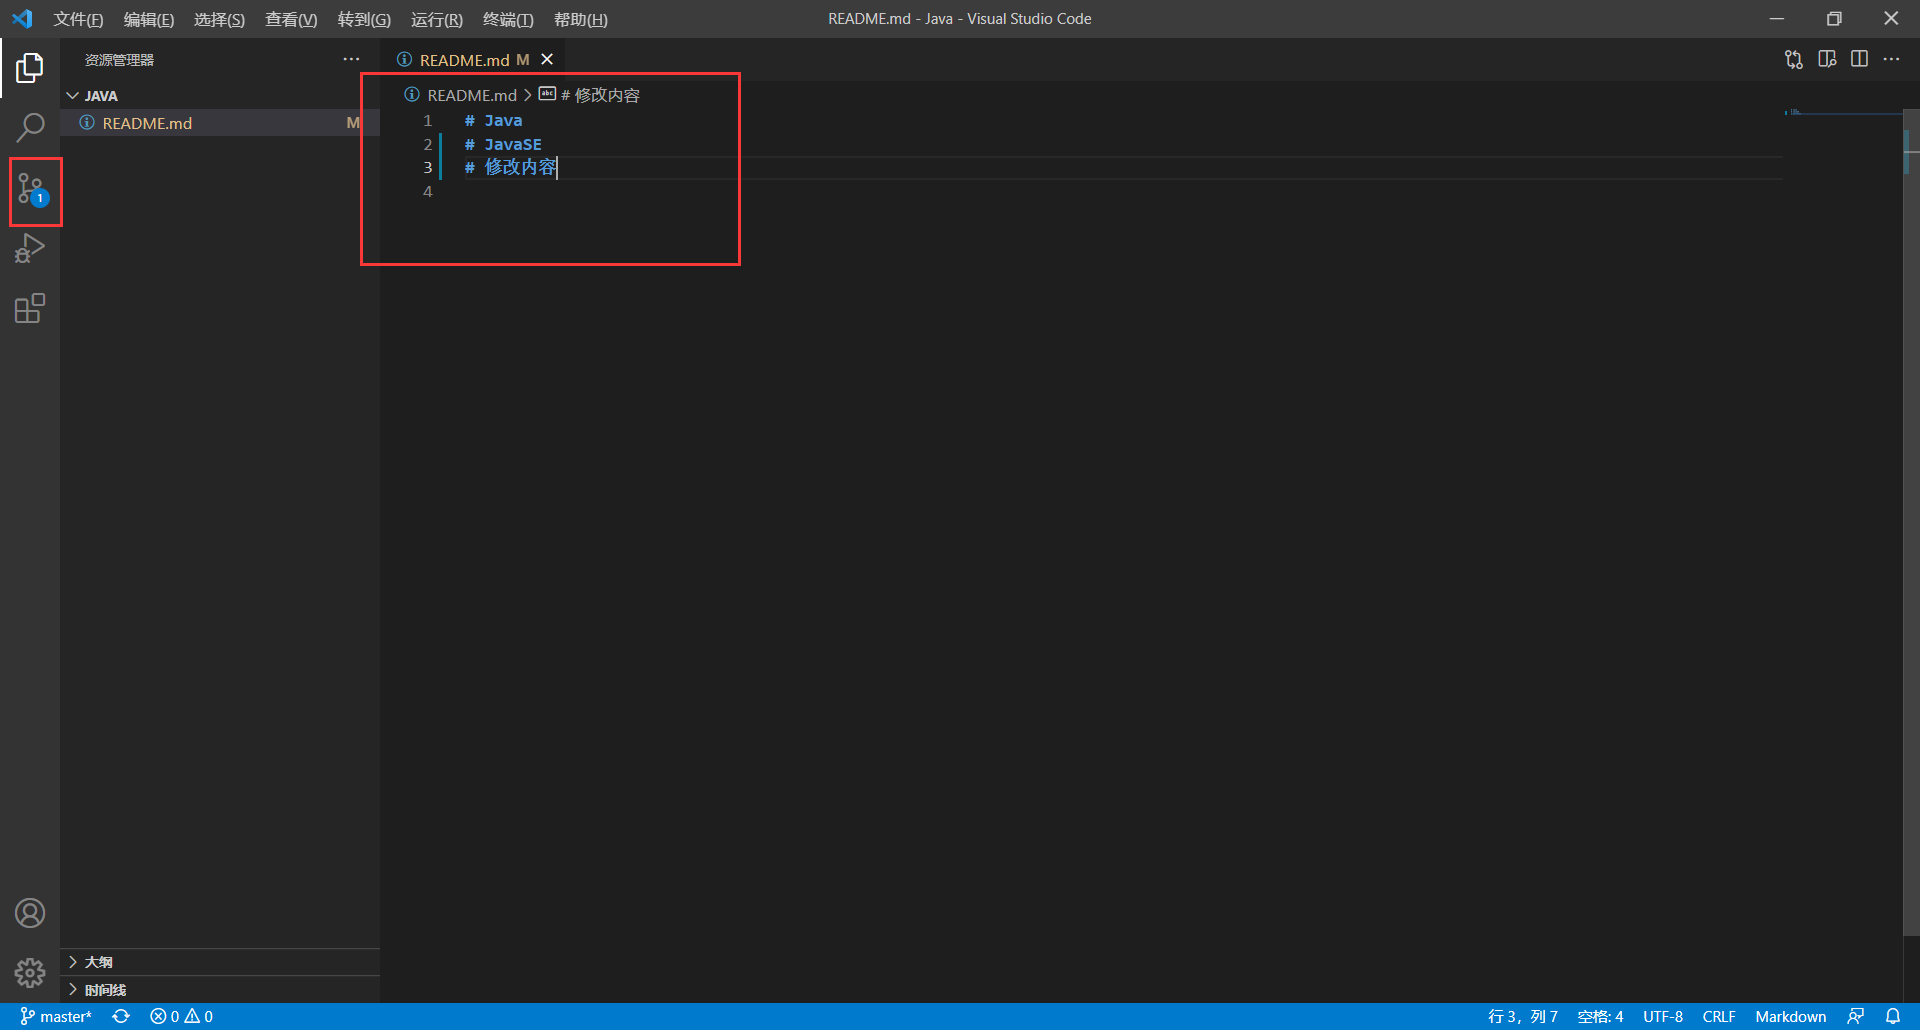Image resolution: width=1920 pixels, height=1030 pixels.
Task: Open the 运行(R) menu
Action: (437, 19)
